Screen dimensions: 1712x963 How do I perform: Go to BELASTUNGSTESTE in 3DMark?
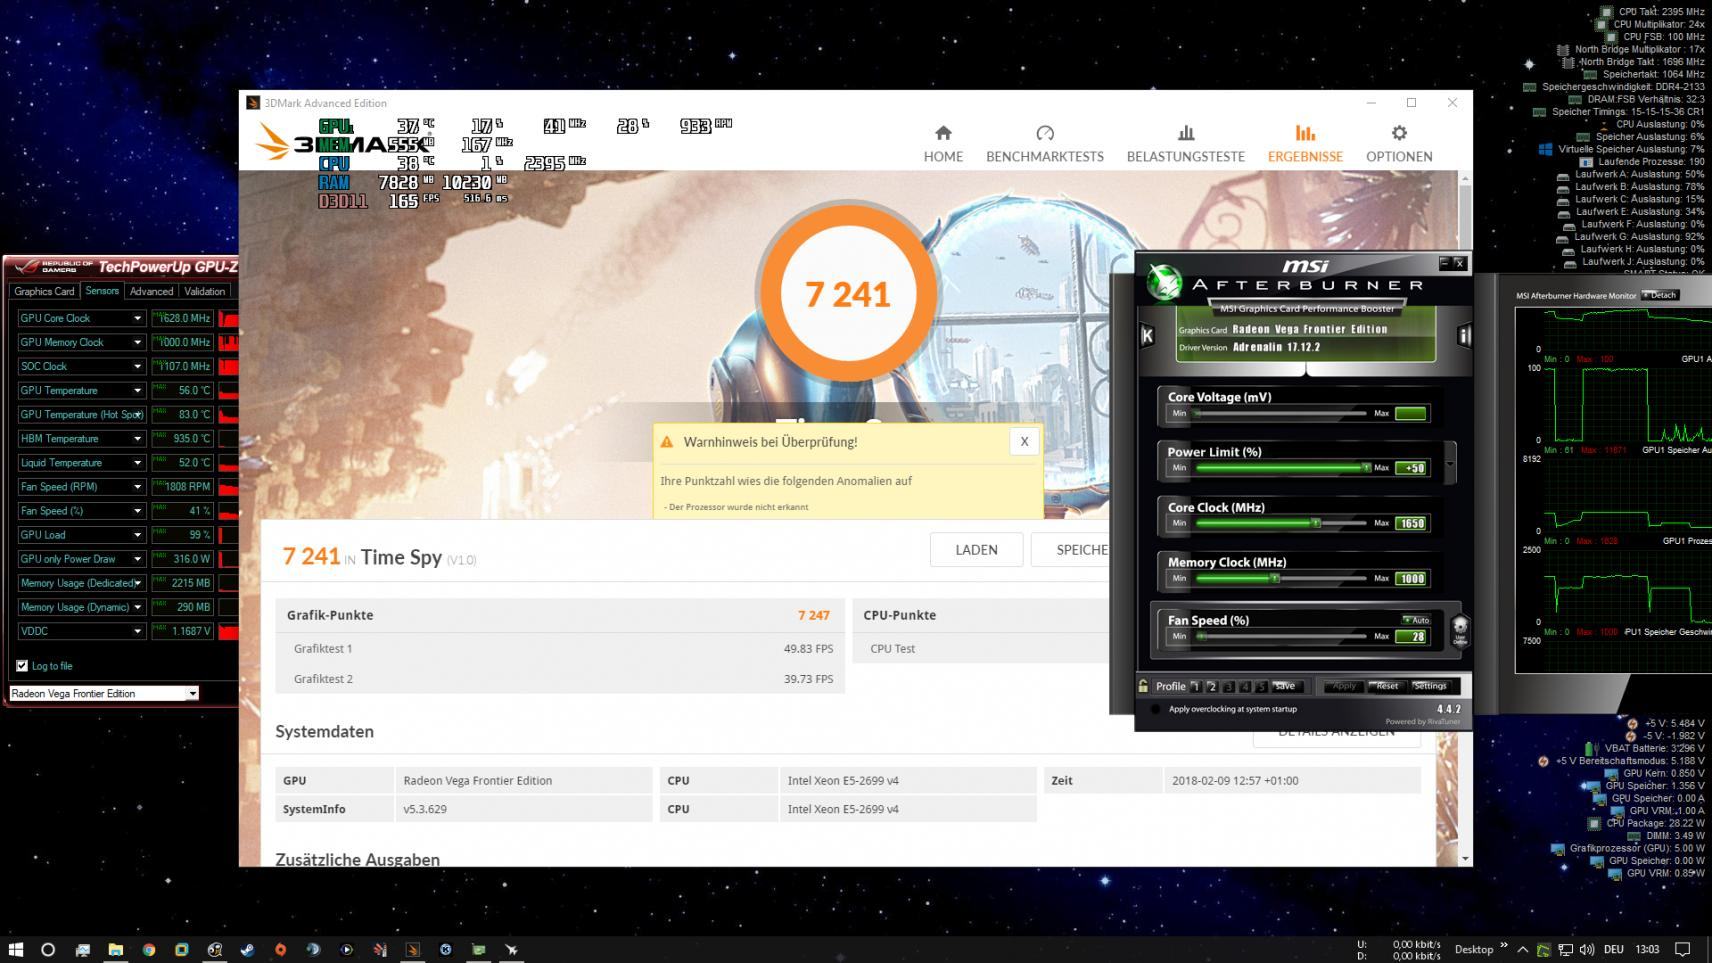1186,144
